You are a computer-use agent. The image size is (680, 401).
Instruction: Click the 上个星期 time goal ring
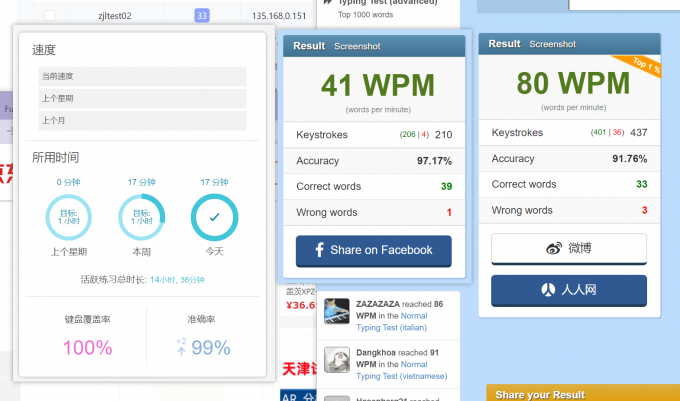pos(69,217)
